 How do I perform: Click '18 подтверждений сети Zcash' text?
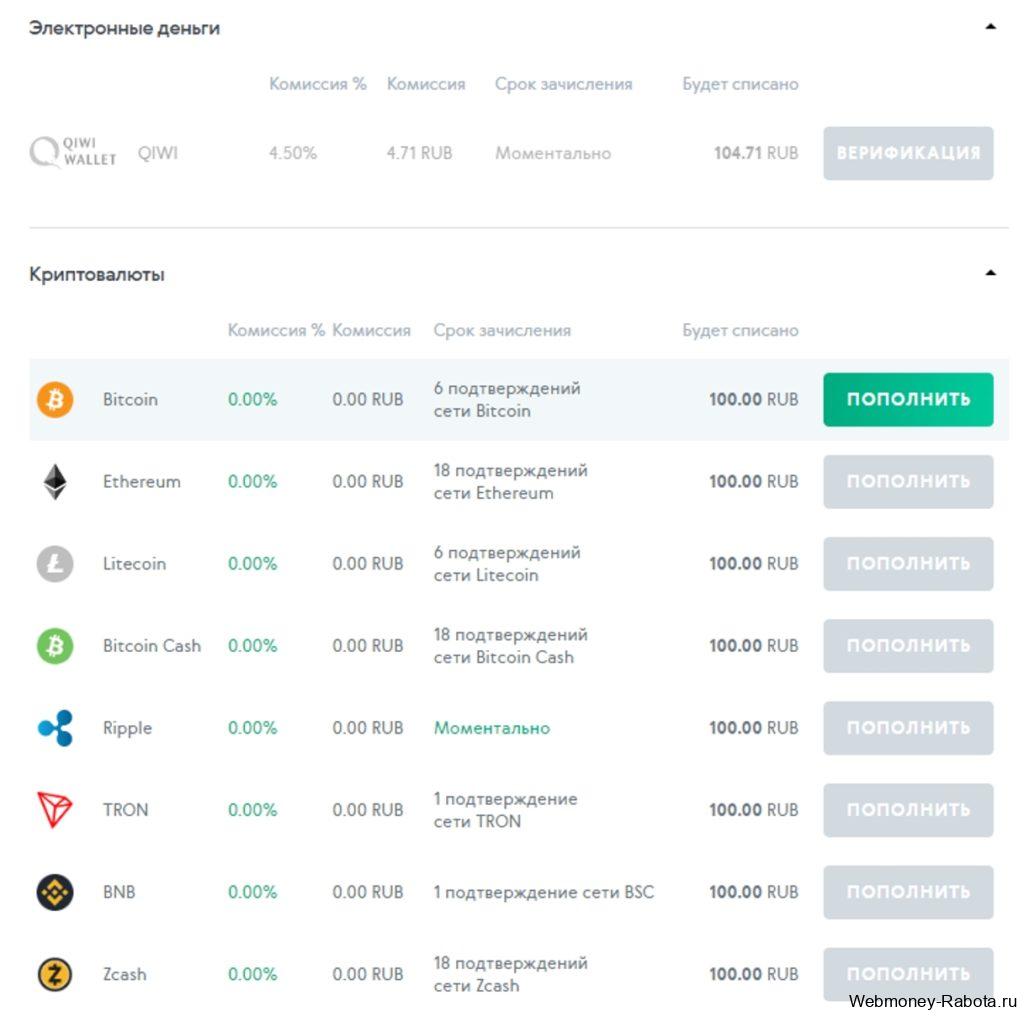click(511, 974)
